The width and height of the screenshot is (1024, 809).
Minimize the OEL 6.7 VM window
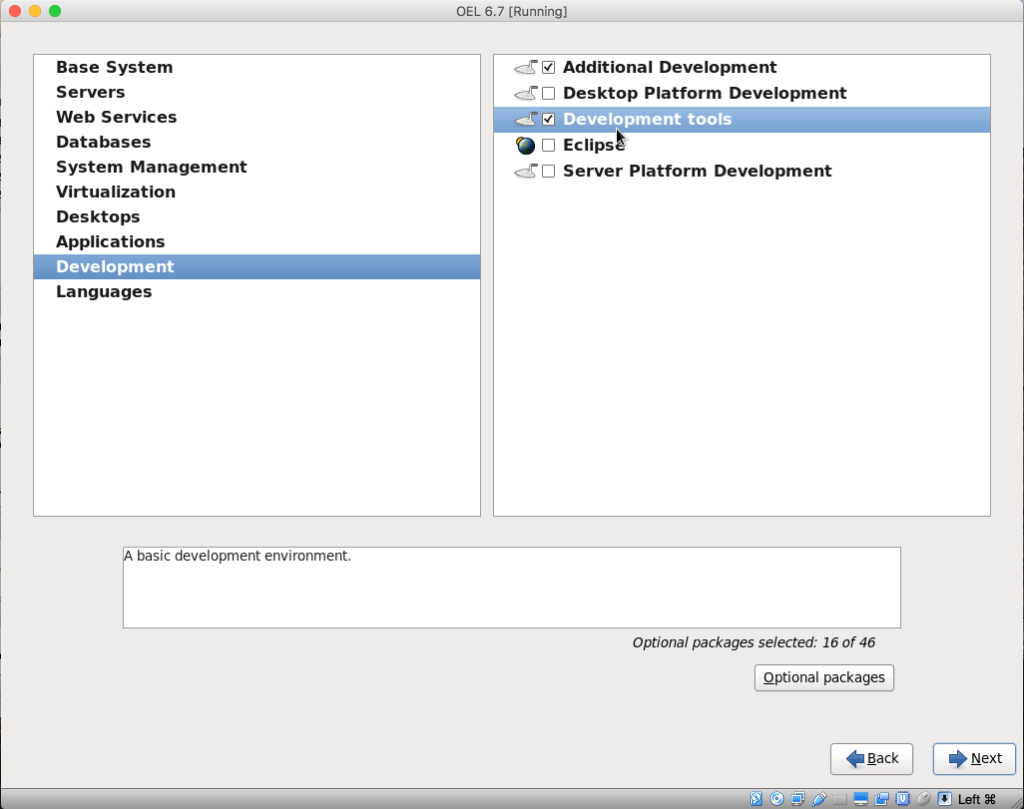(x=35, y=11)
